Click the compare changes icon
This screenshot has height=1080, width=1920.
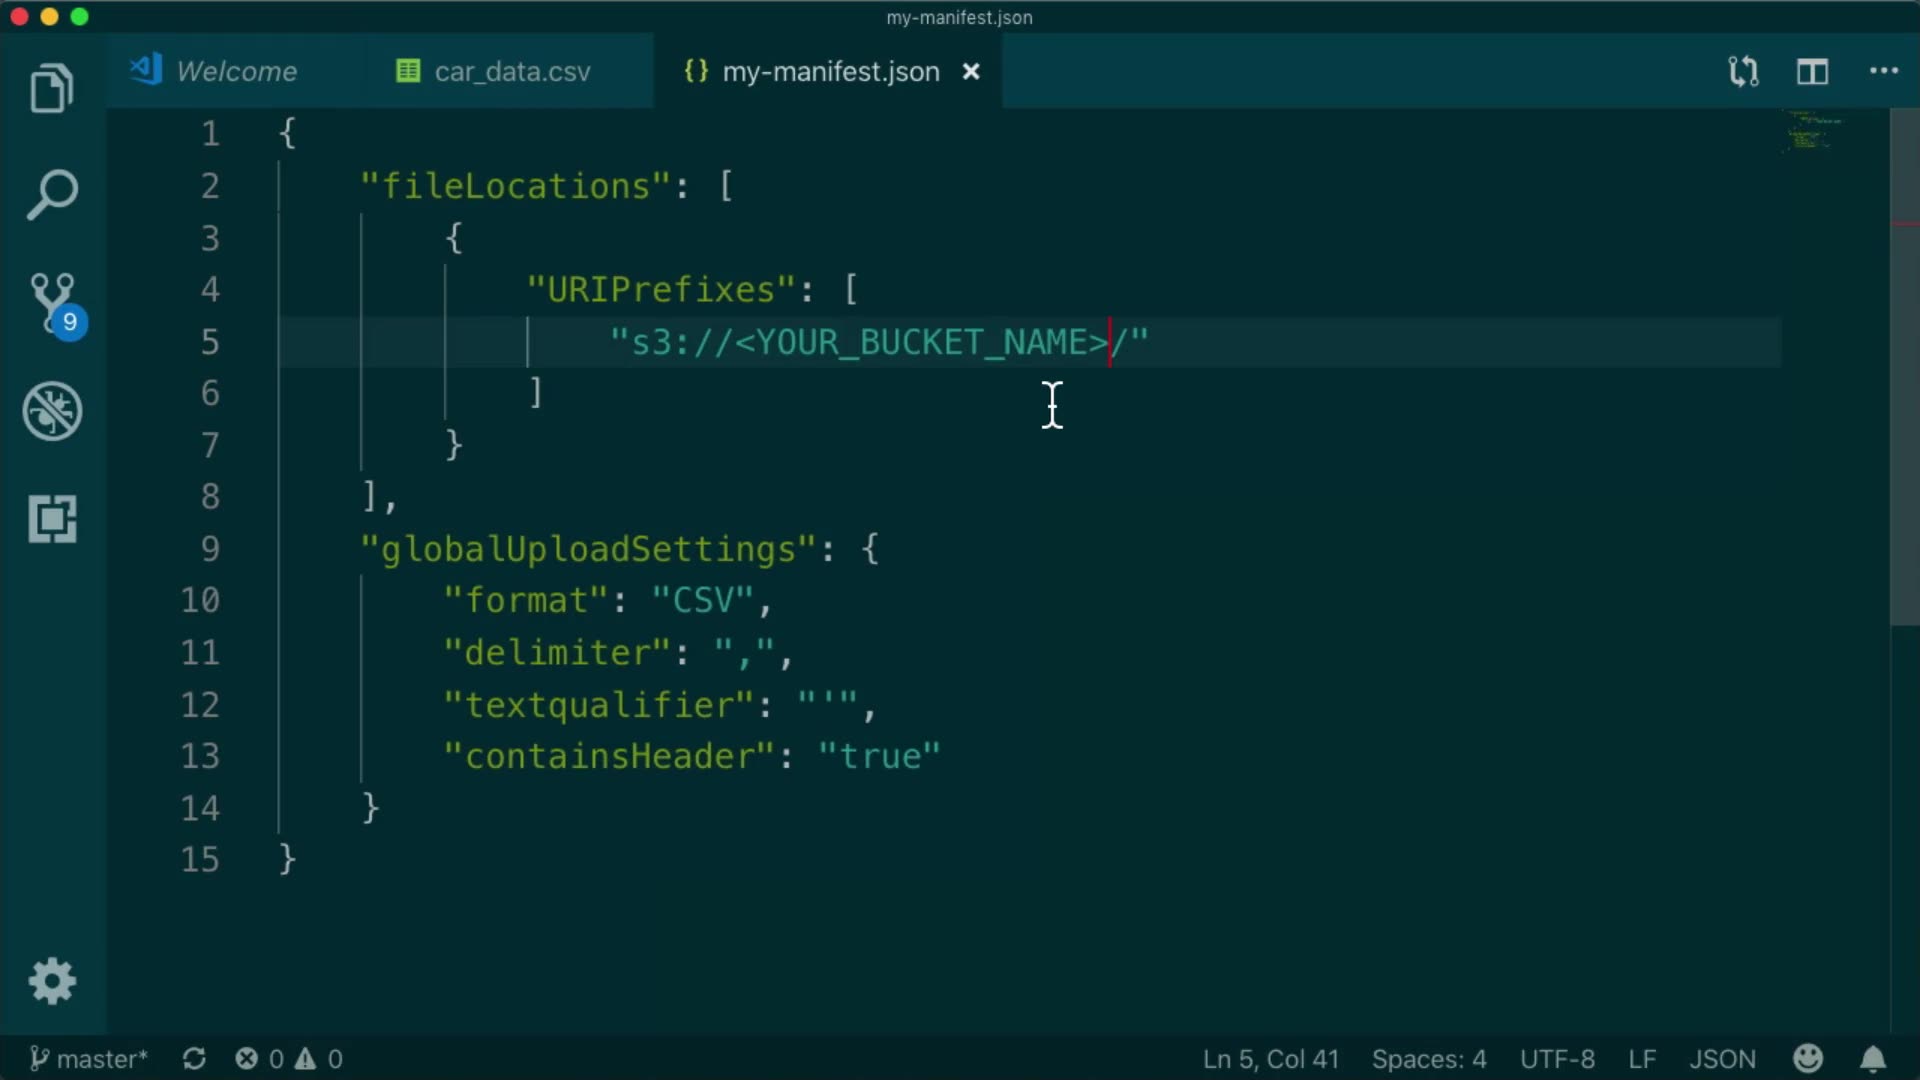[1743, 71]
